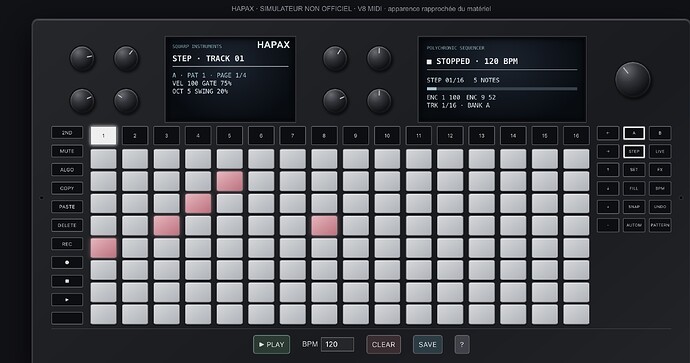Click the HAPAX logo on left display
This screenshot has width=690, height=363.
273,45
